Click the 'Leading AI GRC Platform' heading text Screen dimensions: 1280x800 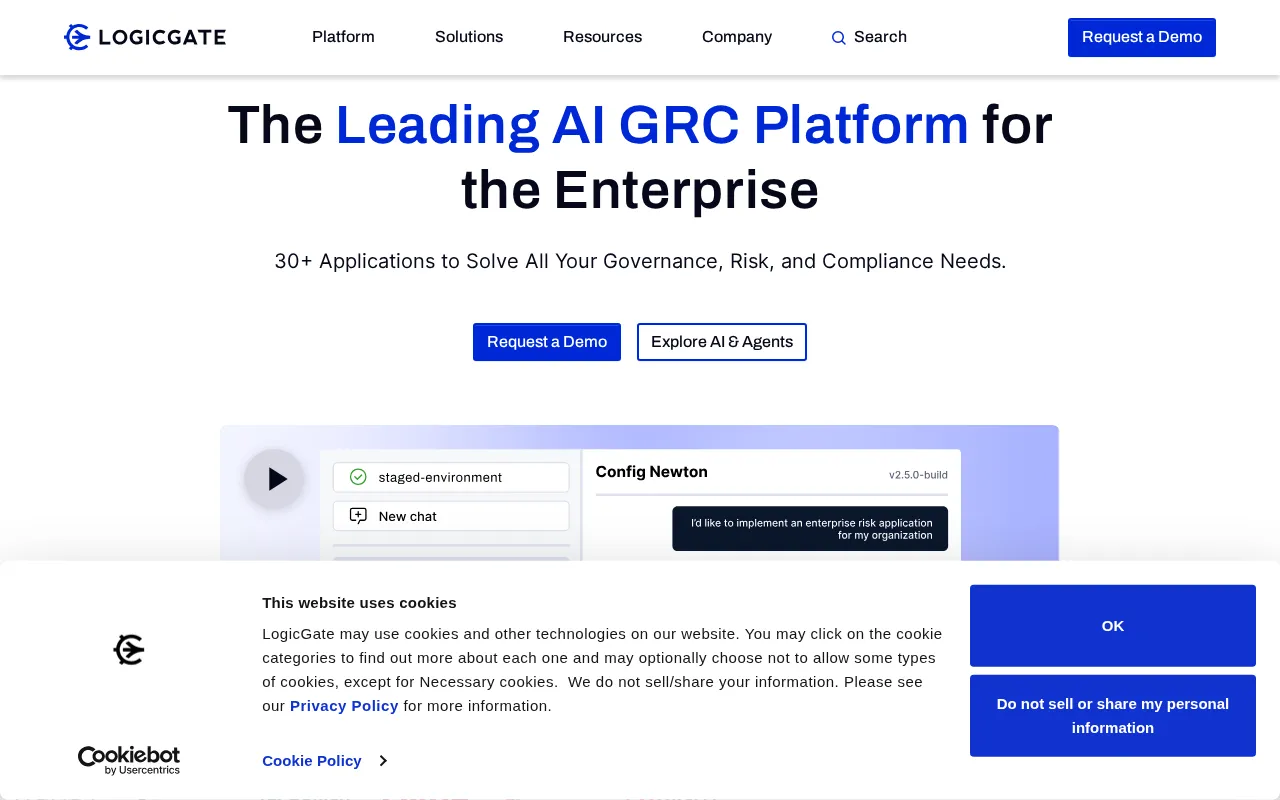tap(652, 125)
